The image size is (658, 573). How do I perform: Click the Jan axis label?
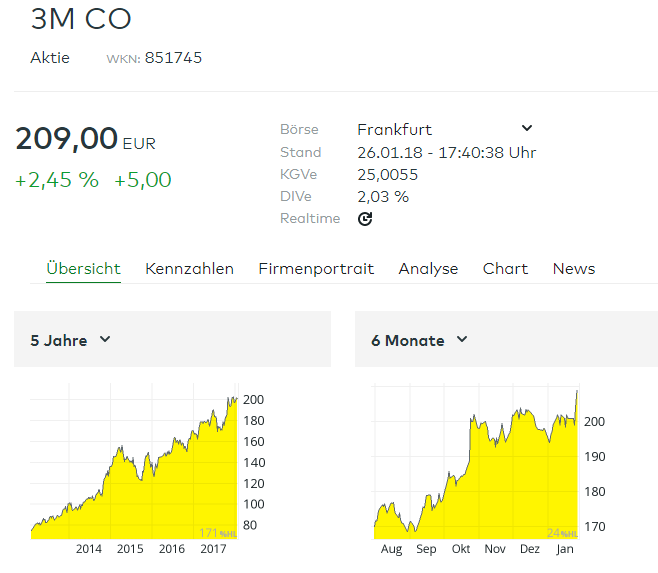(x=564, y=549)
